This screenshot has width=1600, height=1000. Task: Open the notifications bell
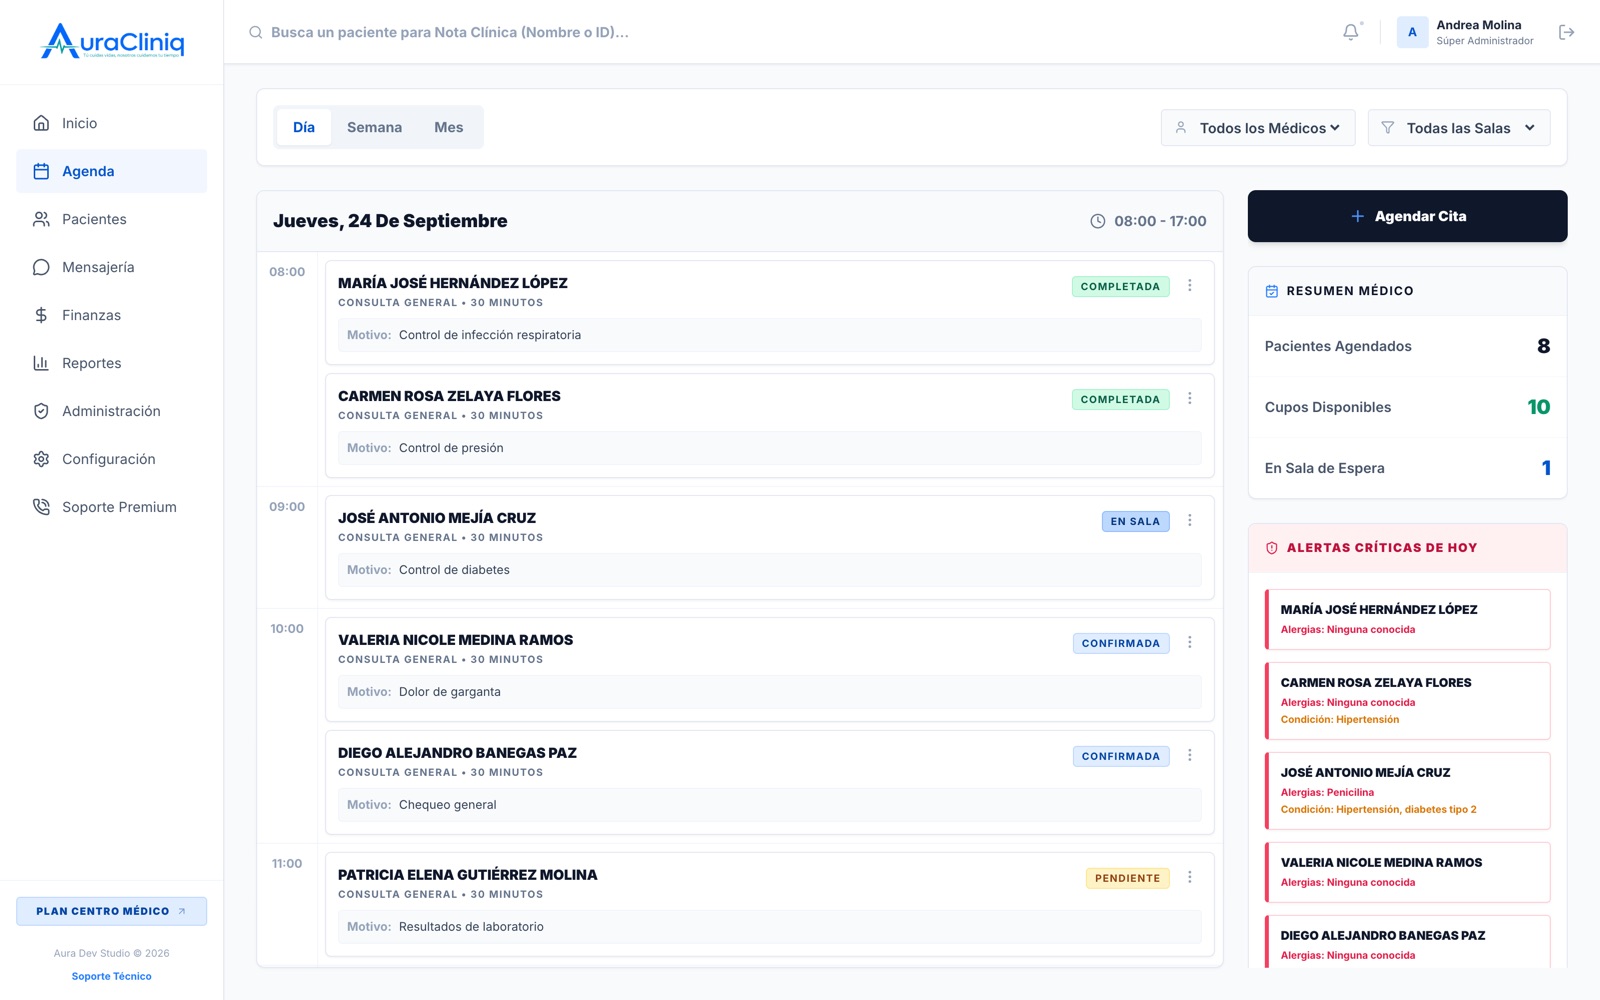1351,32
